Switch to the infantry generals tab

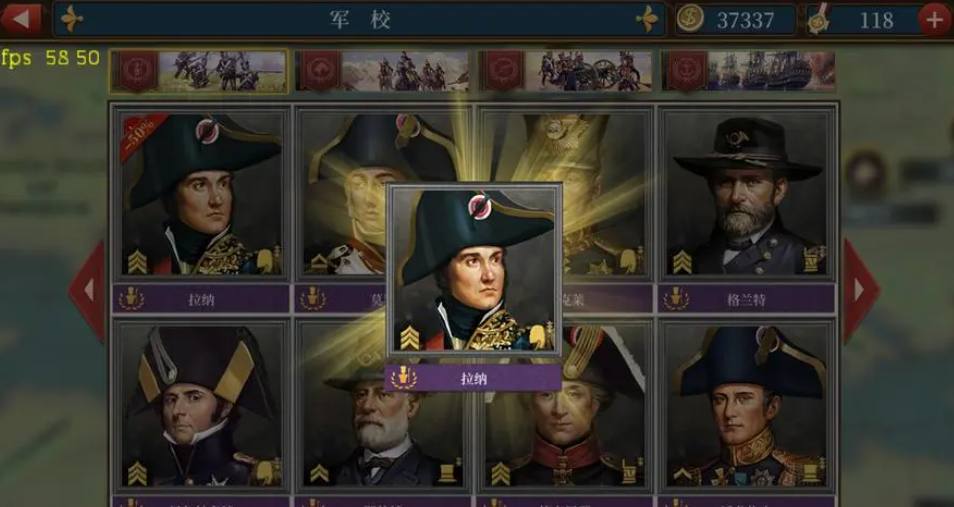198,71
